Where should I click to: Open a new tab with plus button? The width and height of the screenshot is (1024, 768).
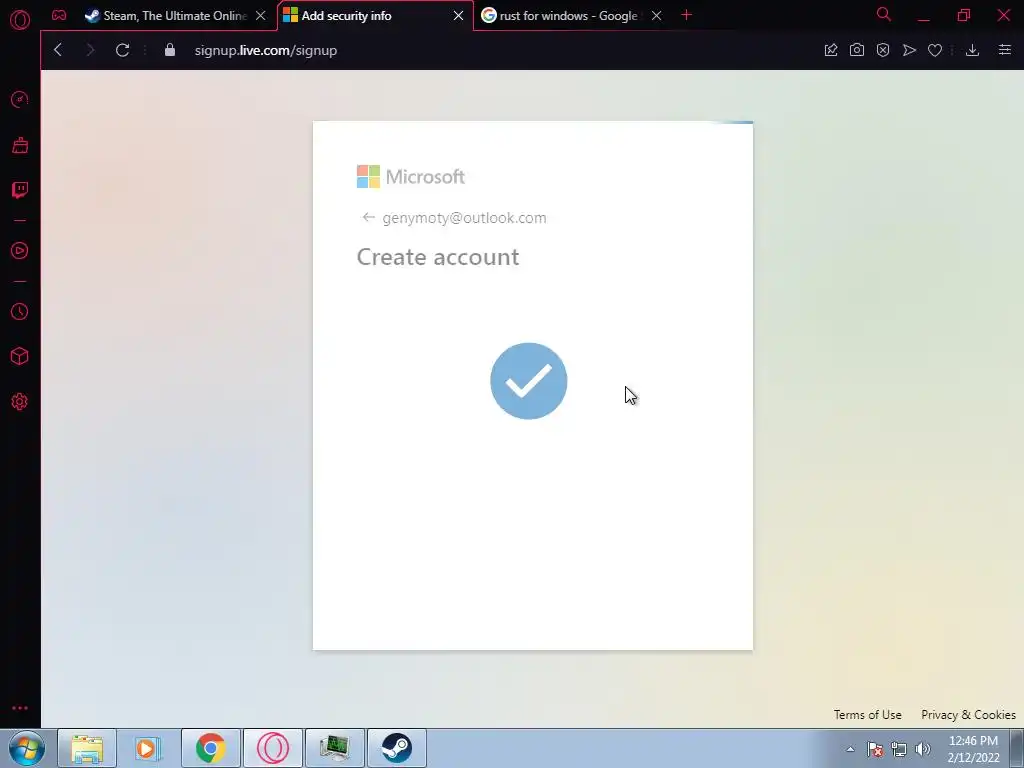tap(686, 15)
